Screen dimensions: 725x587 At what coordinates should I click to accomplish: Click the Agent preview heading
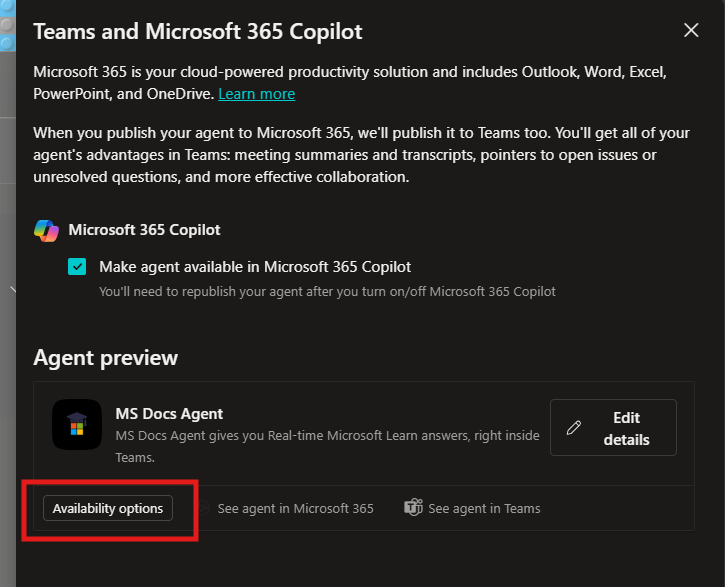[106, 357]
